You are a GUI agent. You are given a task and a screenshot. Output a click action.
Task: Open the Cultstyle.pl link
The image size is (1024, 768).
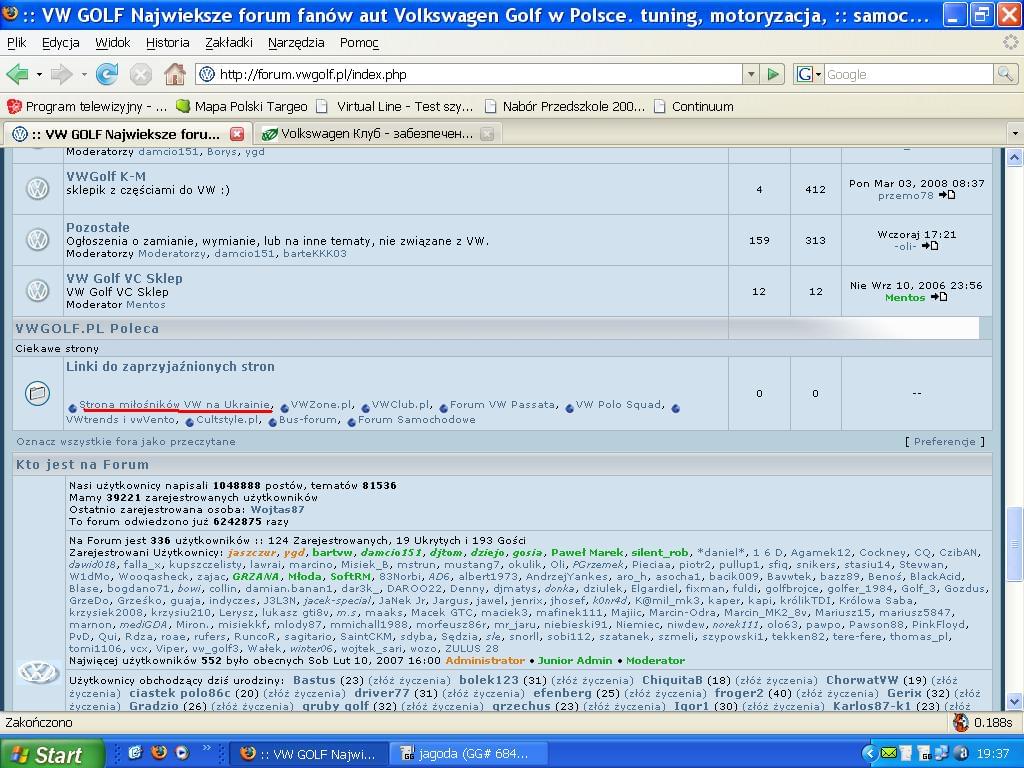[x=229, y=420]
